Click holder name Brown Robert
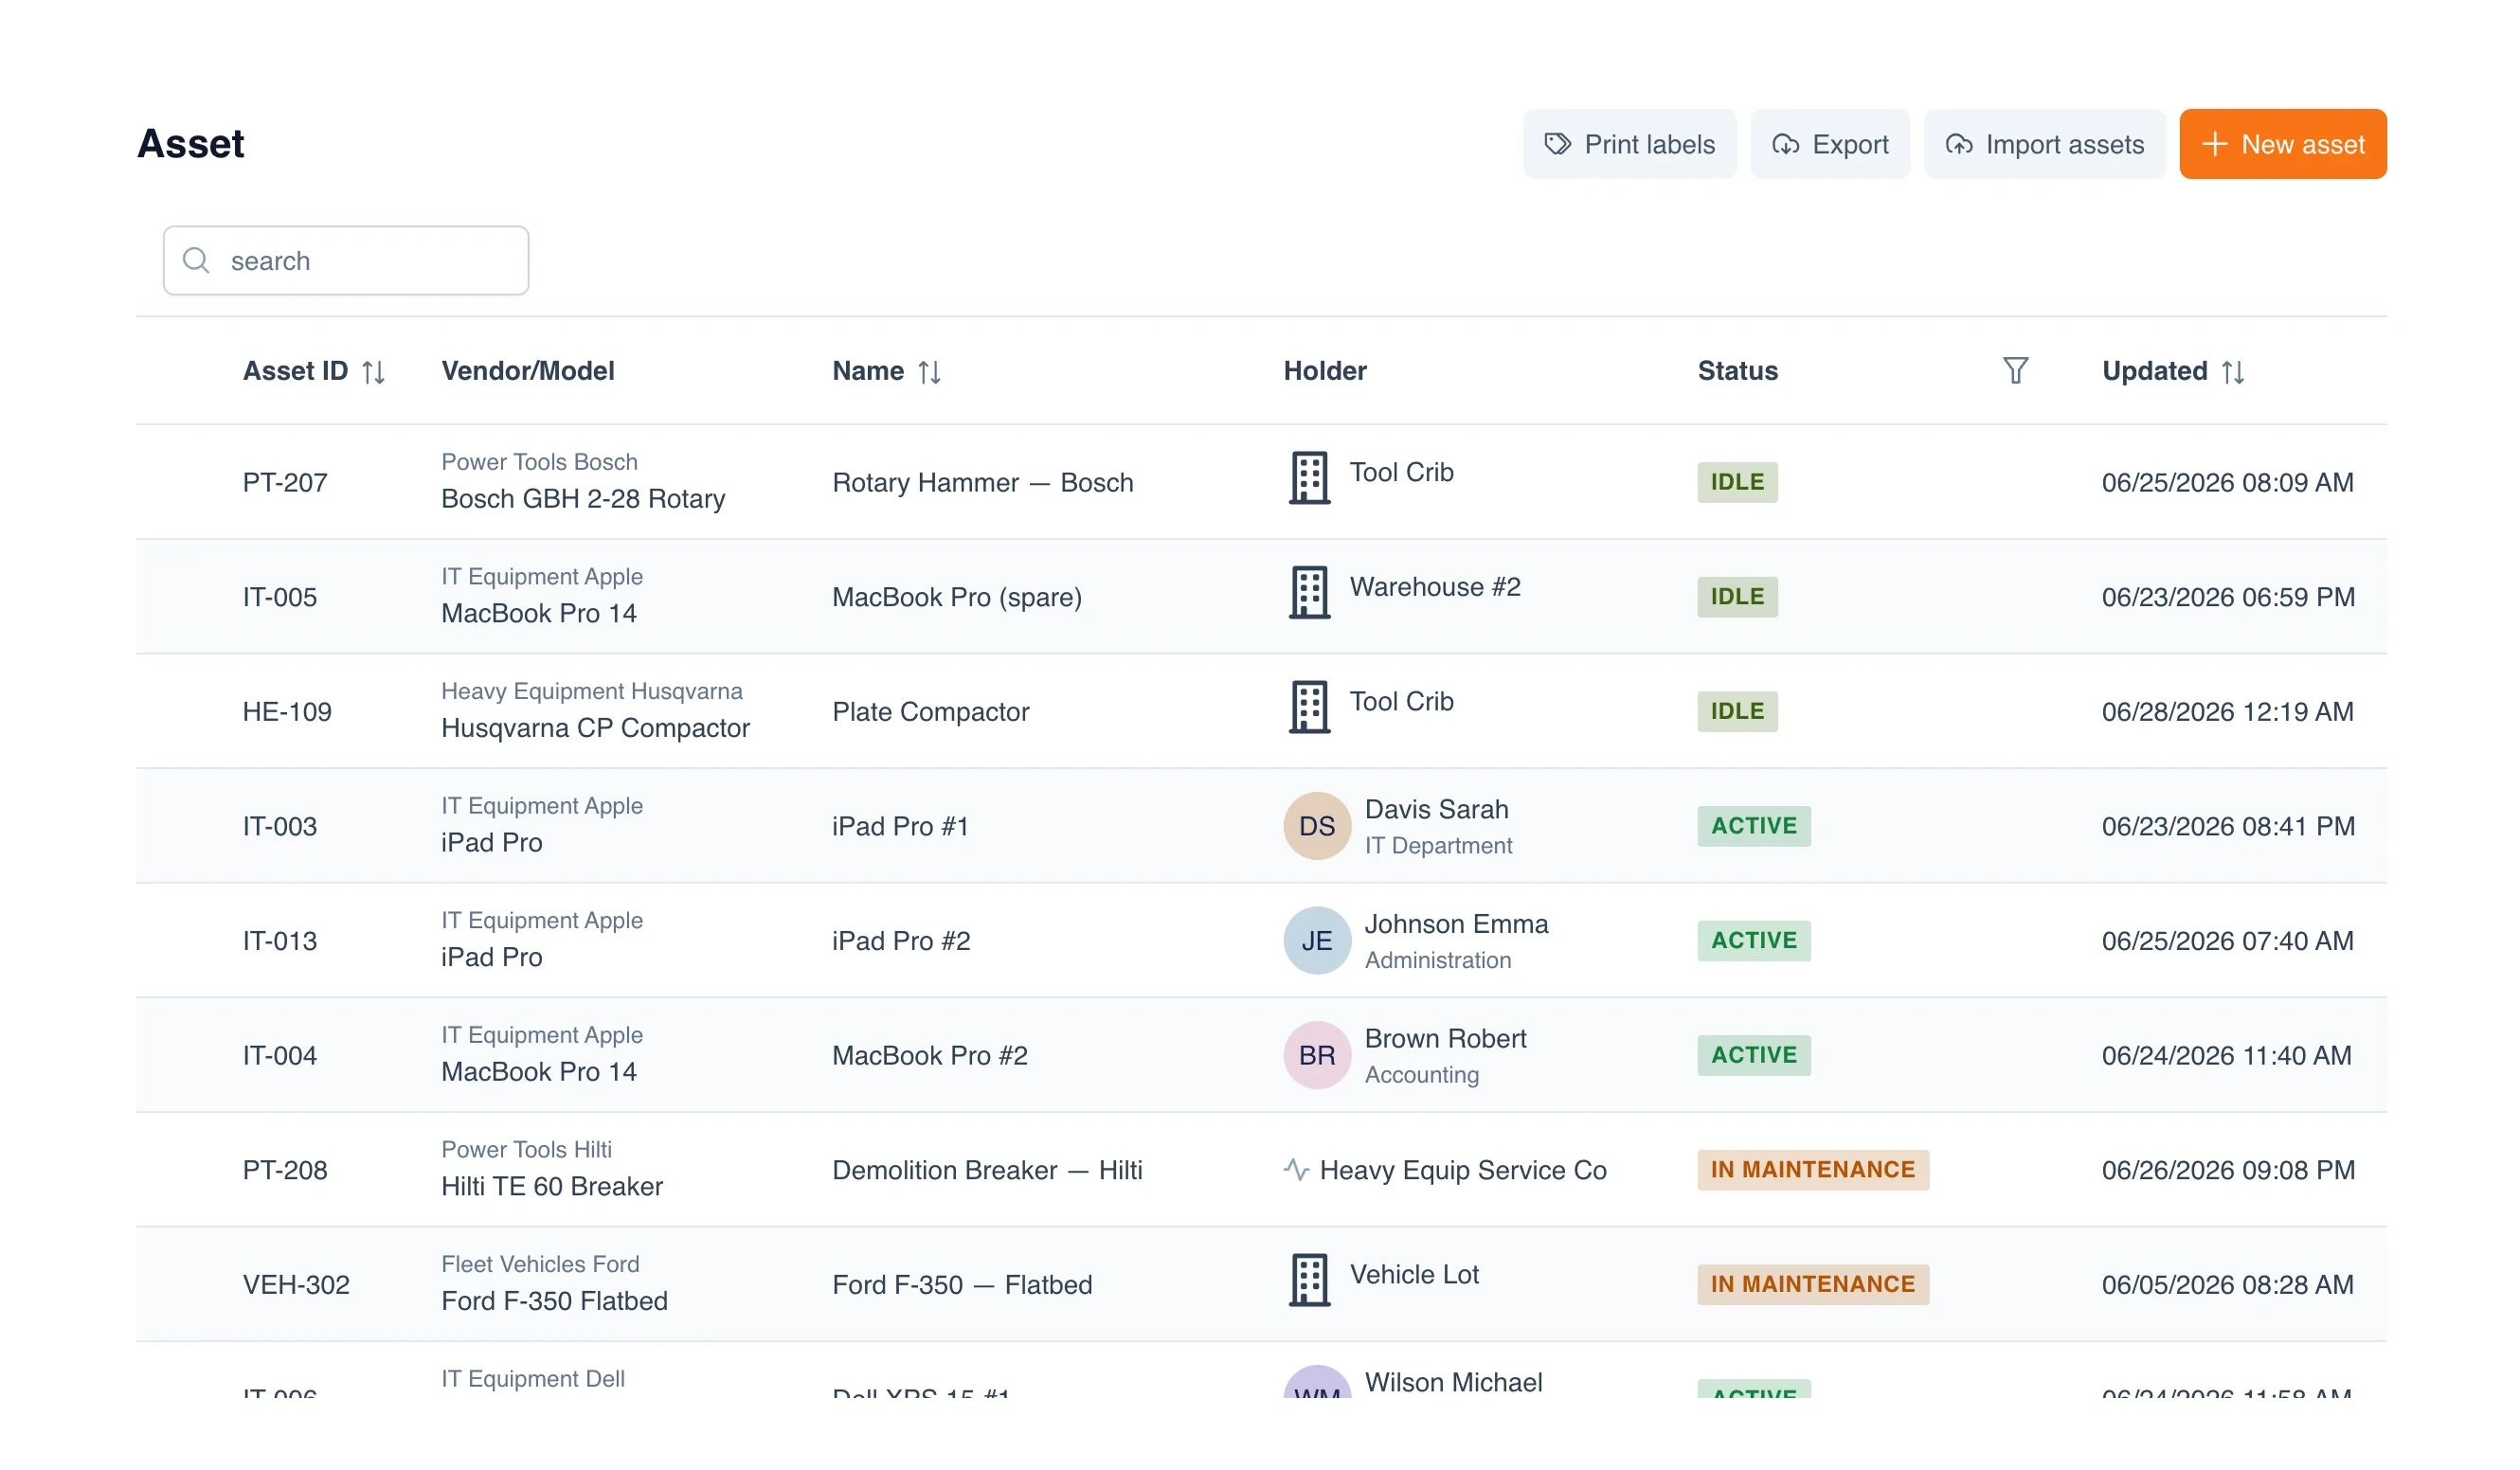Screen dimensions: 2520x1470 [x=1445, y=1038]
